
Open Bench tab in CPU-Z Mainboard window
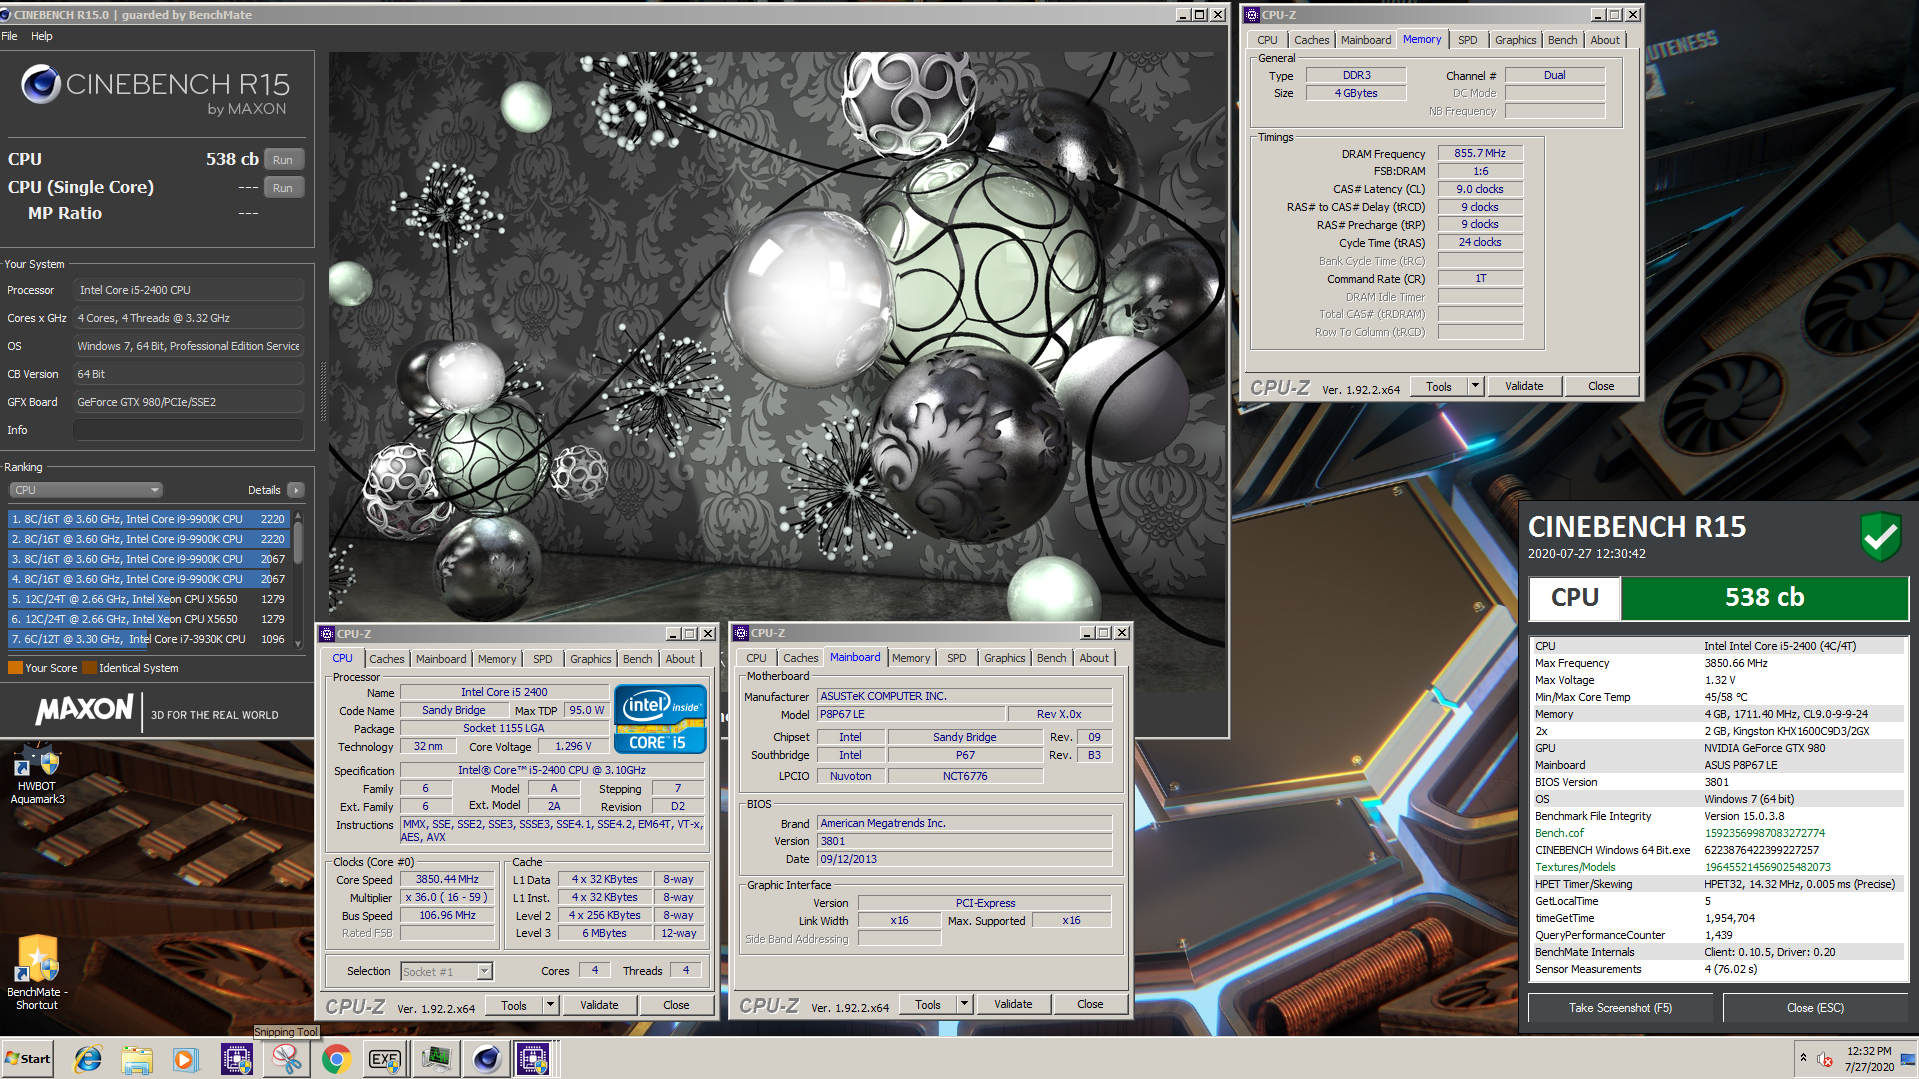tap(1051, 658)
